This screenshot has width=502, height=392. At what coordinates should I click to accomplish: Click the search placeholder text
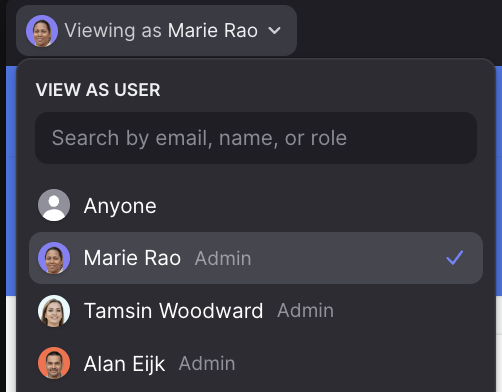(199, 138)
